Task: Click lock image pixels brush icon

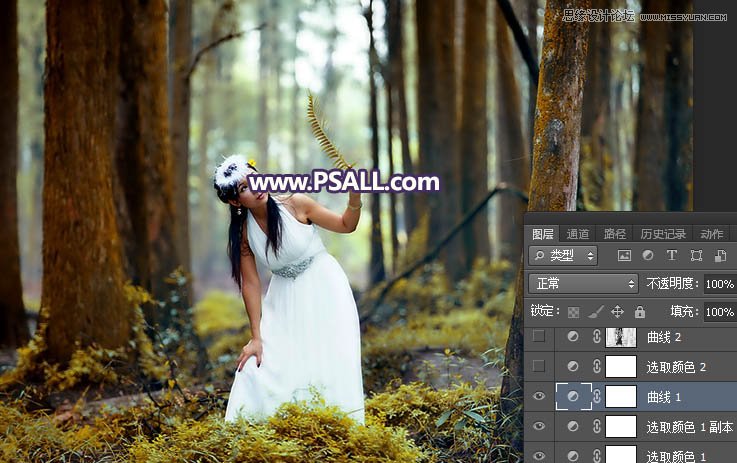Action: click(596, 312)
